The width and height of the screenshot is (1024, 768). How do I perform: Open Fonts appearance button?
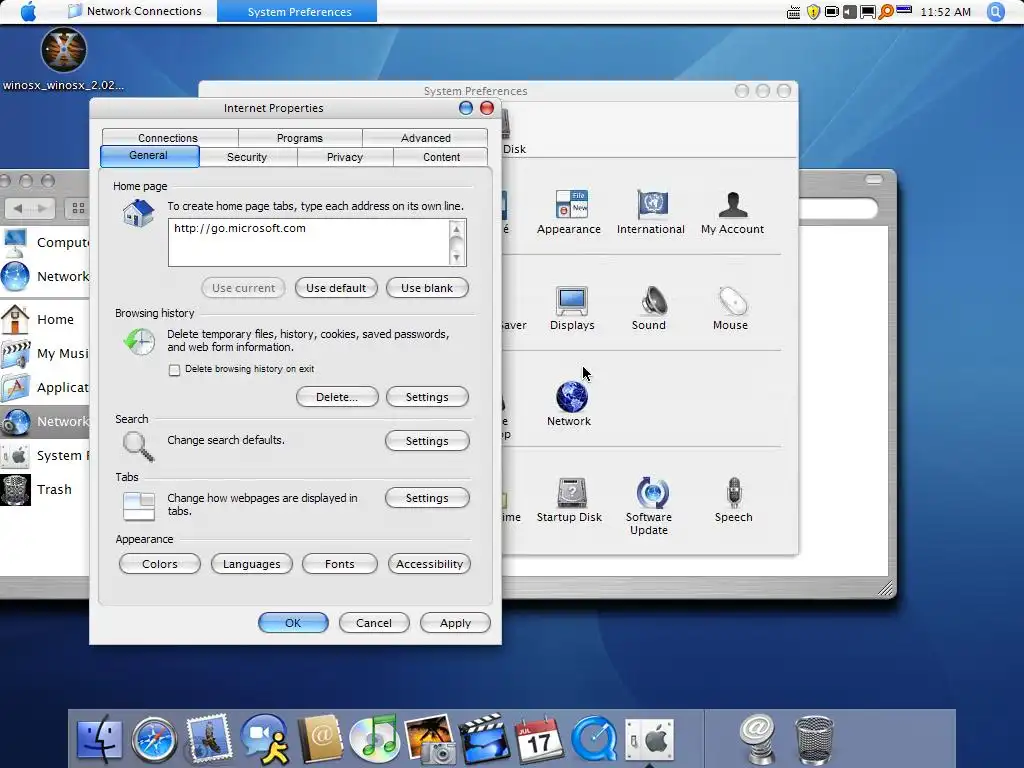(x=340, y=564)
